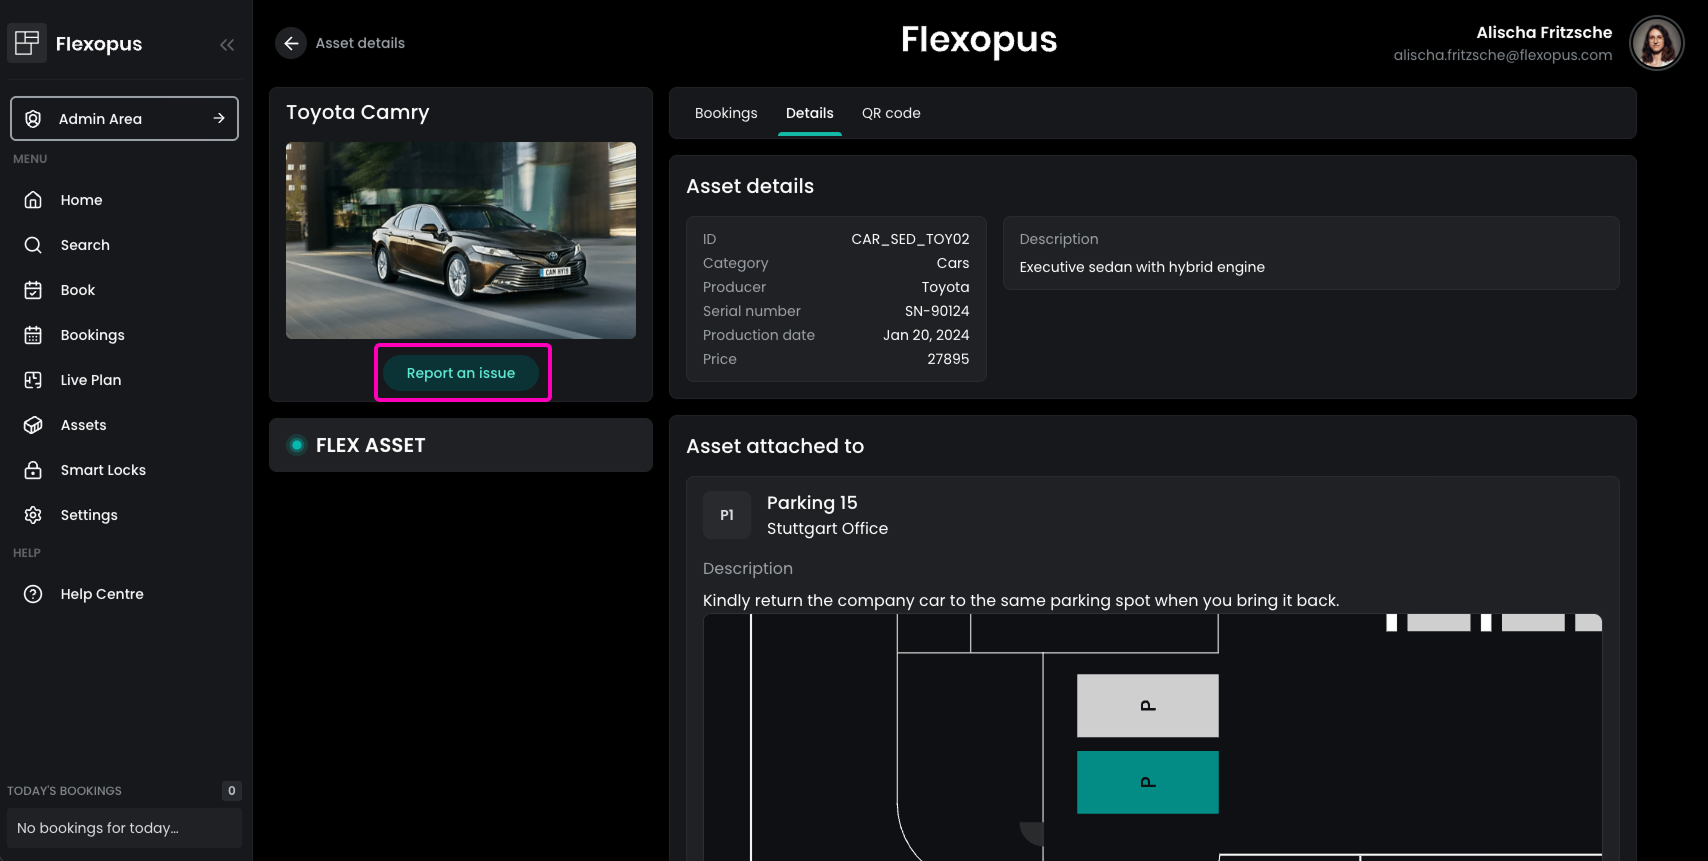Viewport: 1708px width, 861px height.
Task: Go back using the arrow button
Action: pos(291,43)
